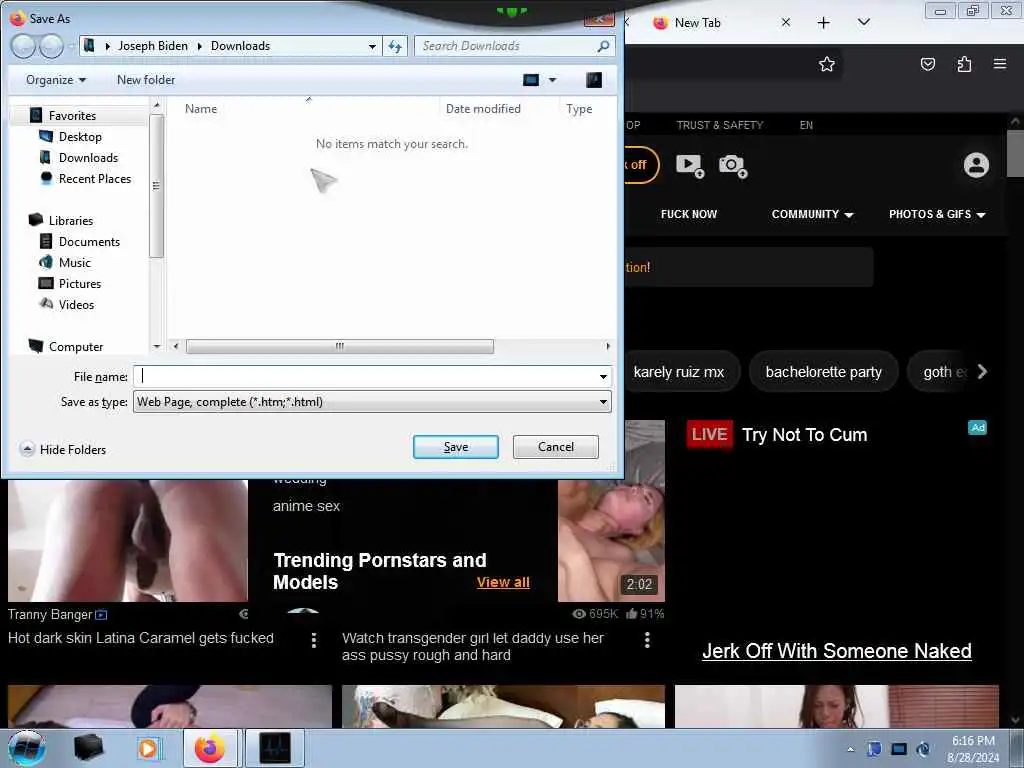Open the Trust & Safety menu link
This screenshot has height=768, width=1024.
pyautogui.click(x=720, y=125)
